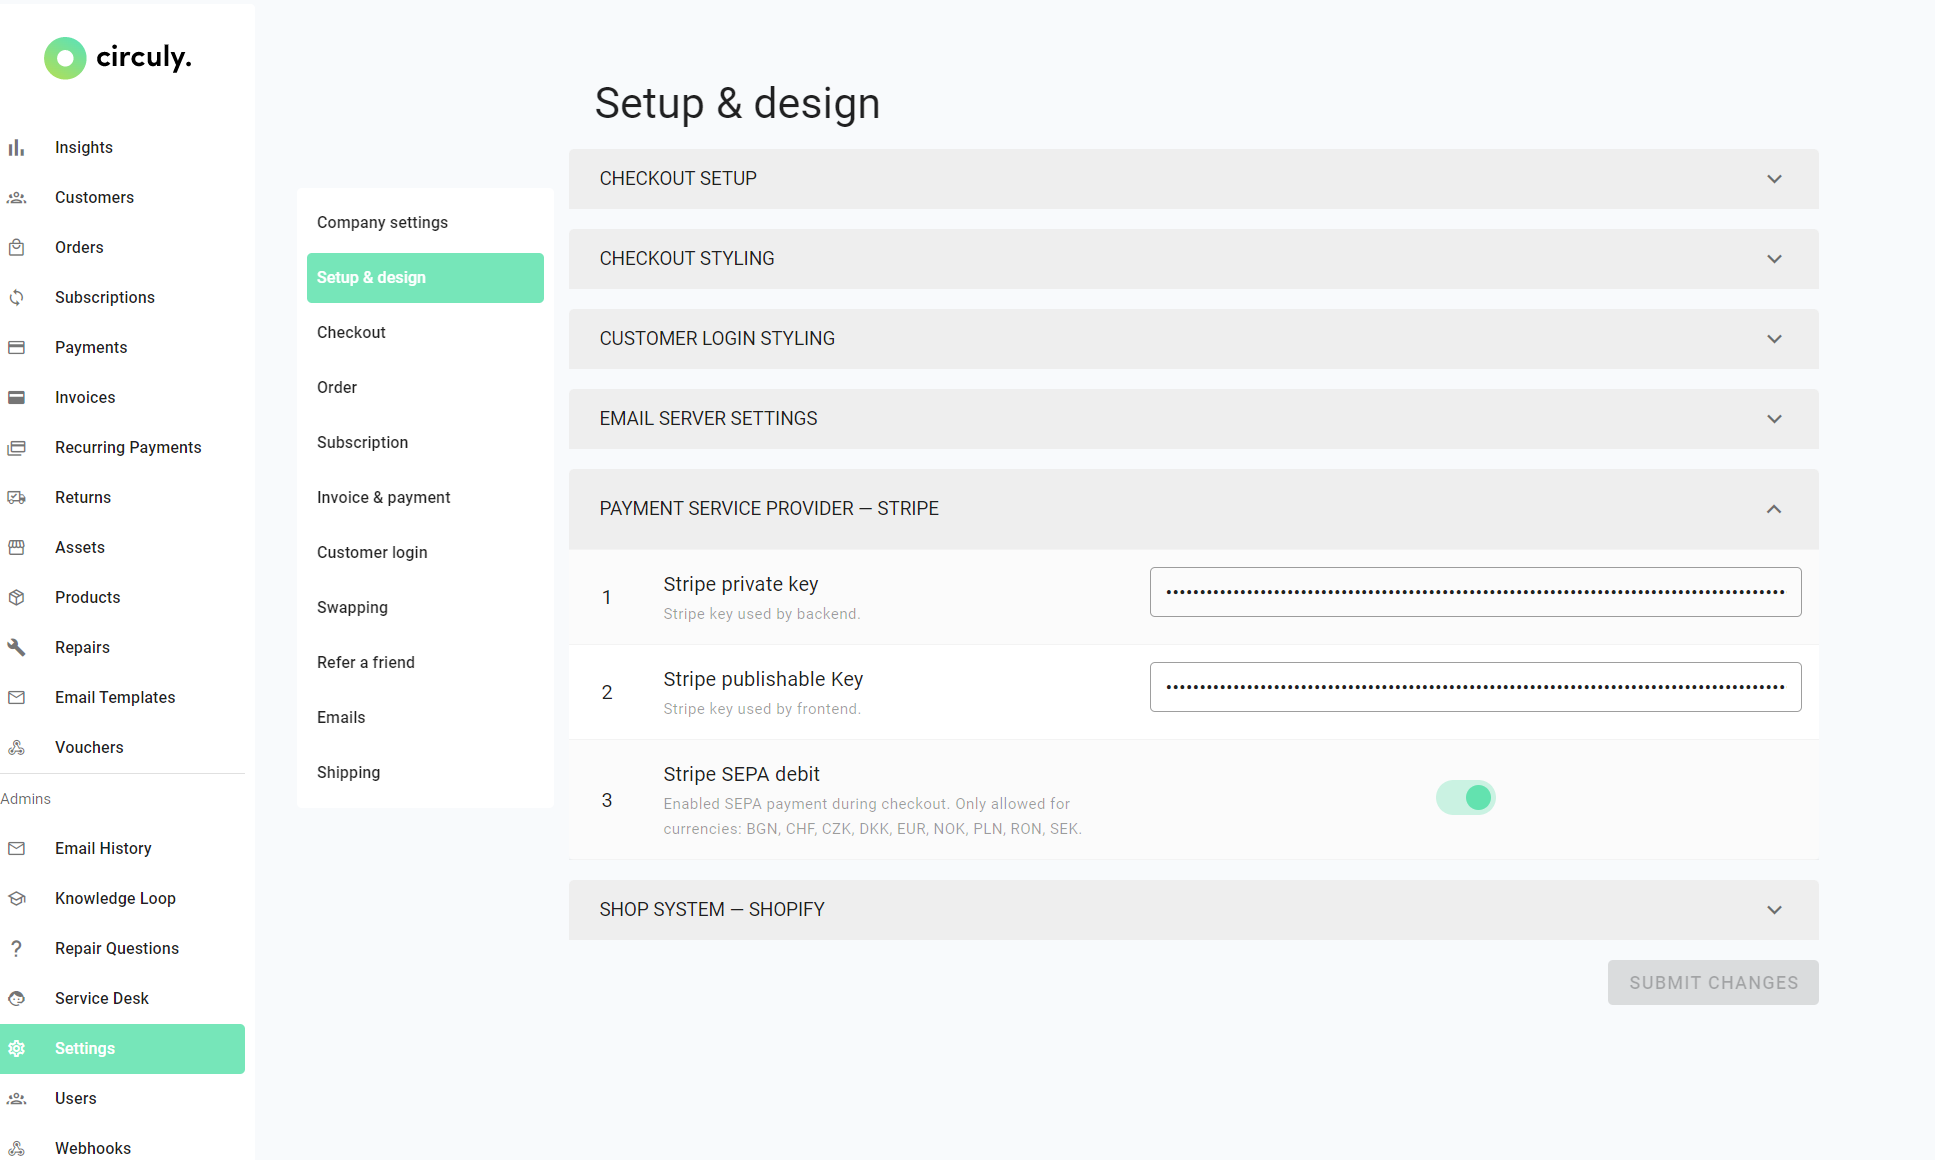Click the CHECKOUT SETUP section title
Screen dimensions: 1935x1160
tap(678, 179)
